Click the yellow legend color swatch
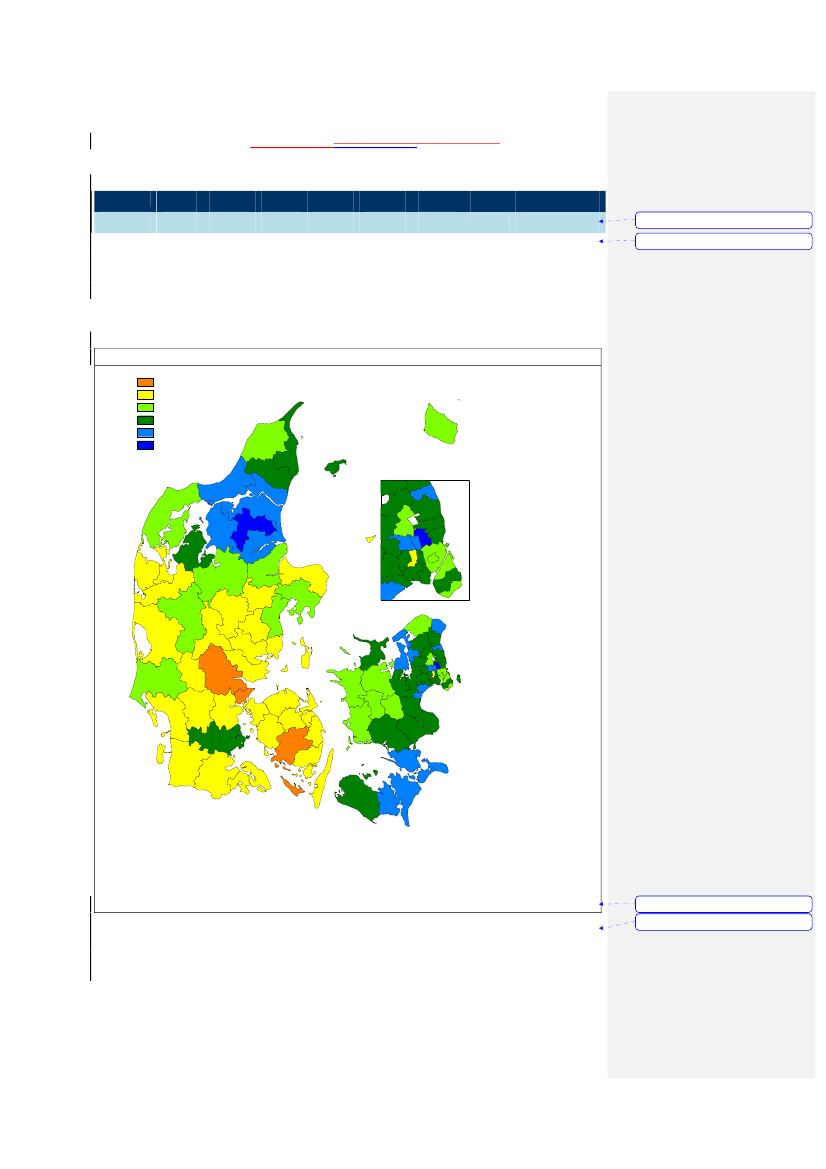 coord(145,395)
